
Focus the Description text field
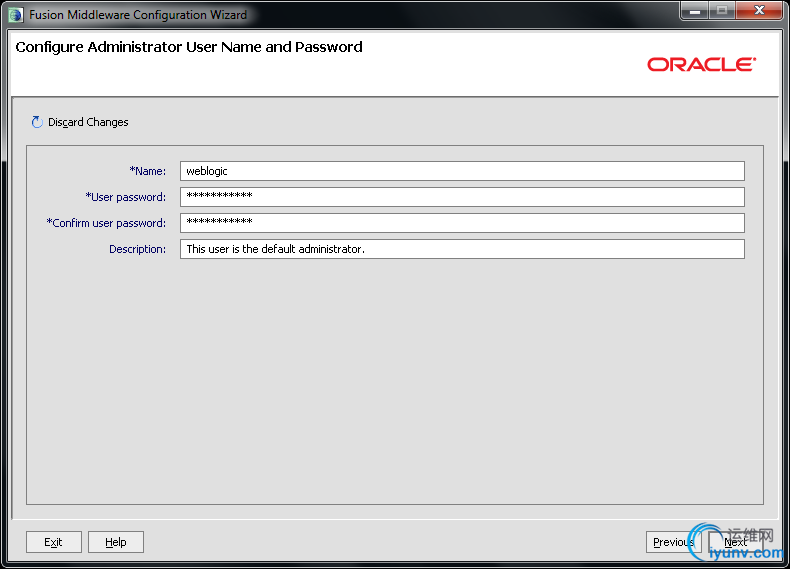click(462, 249)
